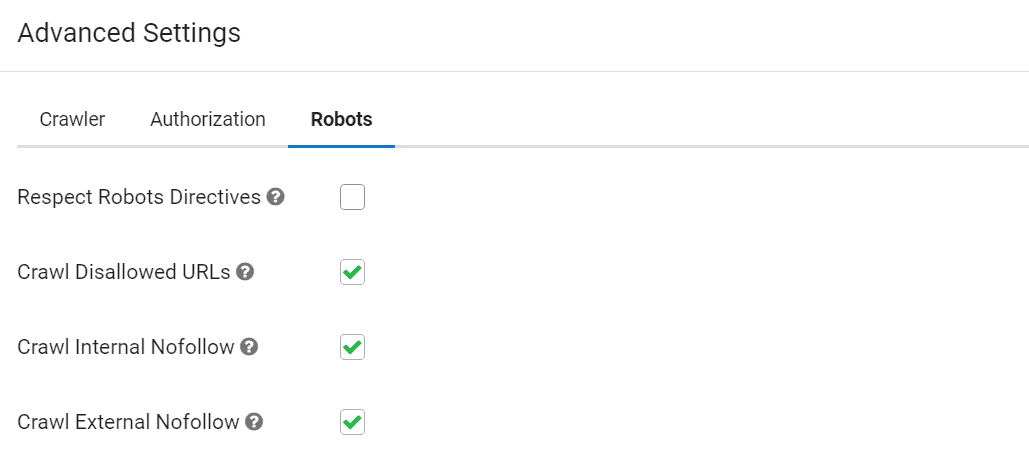Viewport: 1029px width, 449px height.
Task: Disable the Crawl Internal Nofollow checkbox
Action: [352, 347]
